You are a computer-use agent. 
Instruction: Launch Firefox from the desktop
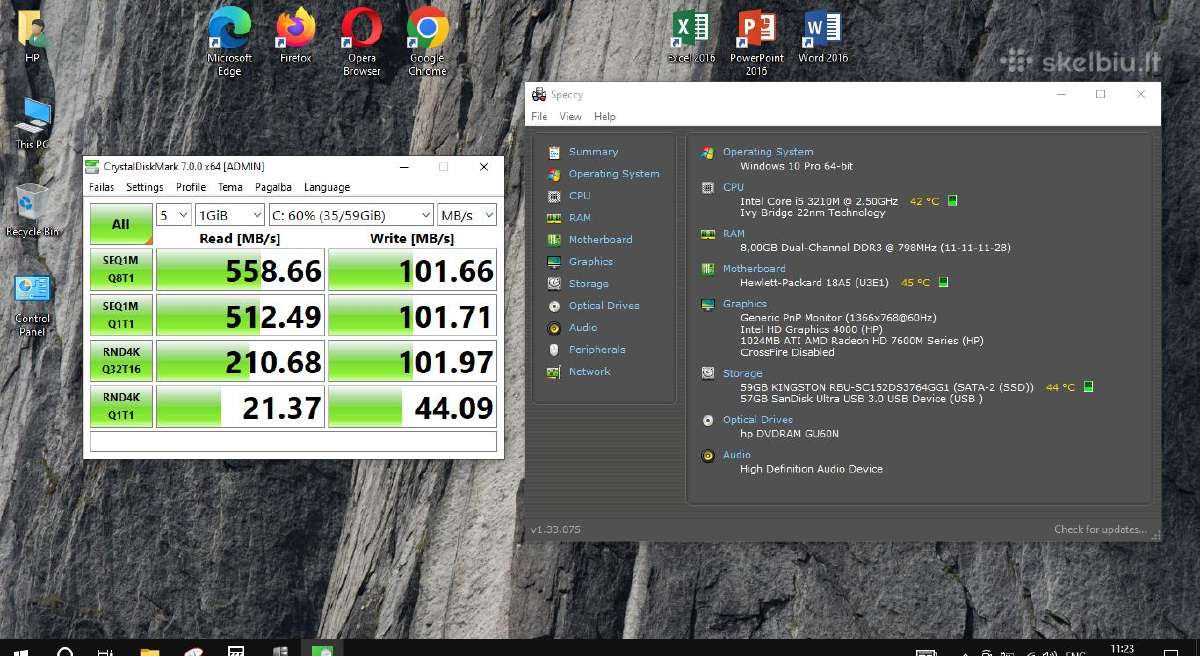tap(295, 36)
